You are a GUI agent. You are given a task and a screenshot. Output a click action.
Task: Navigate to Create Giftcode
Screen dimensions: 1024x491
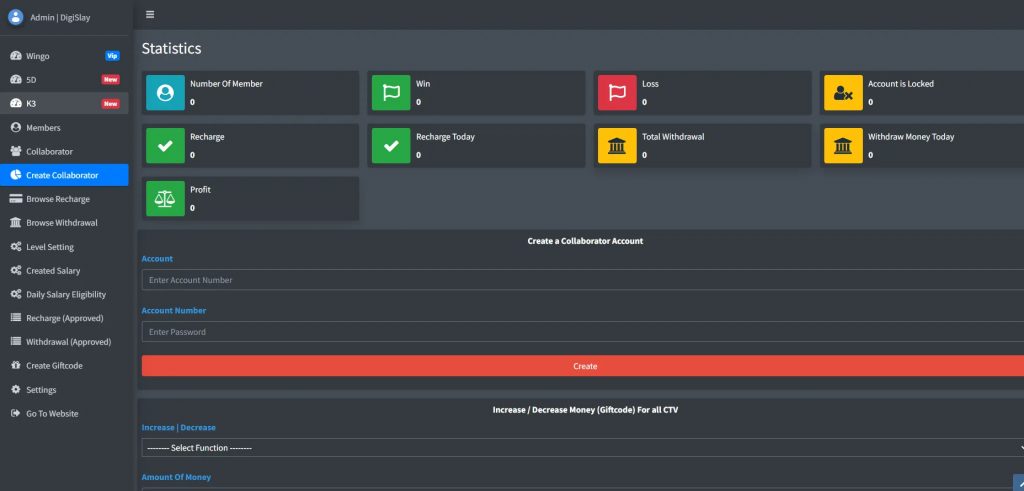click(54, 366)
